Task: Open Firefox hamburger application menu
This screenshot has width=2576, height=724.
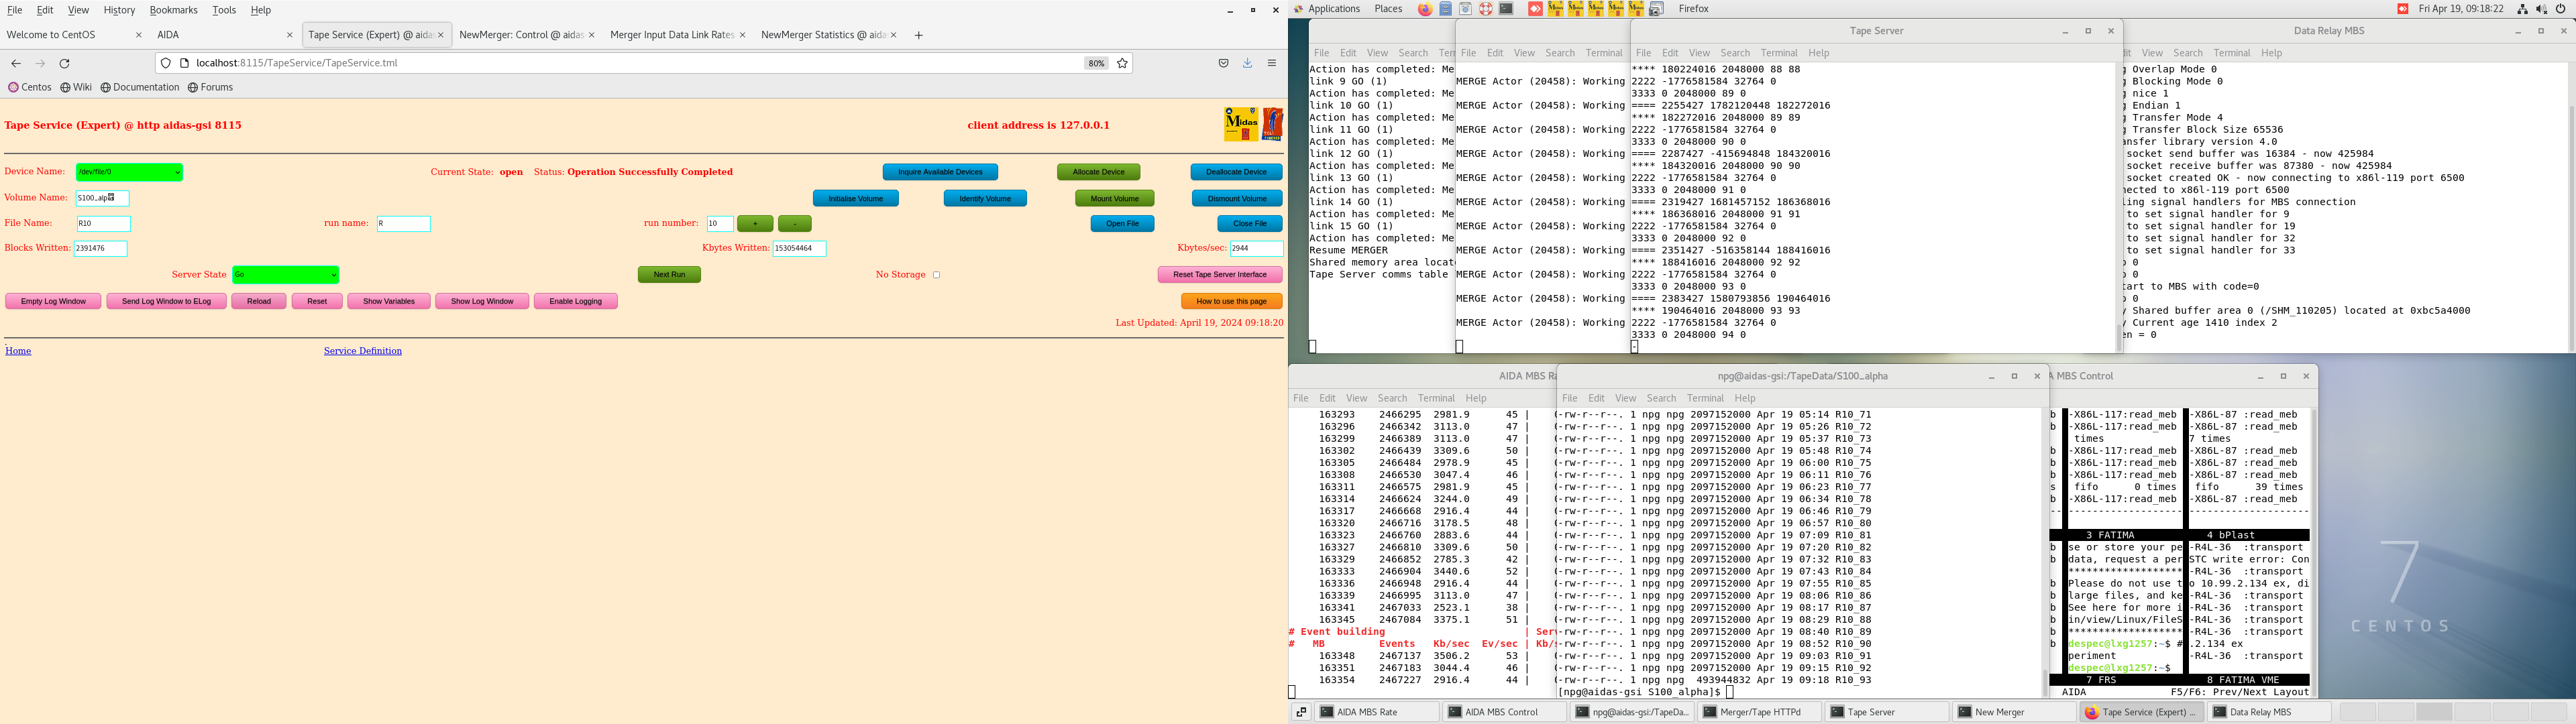Action: (x=1272, y=63)
